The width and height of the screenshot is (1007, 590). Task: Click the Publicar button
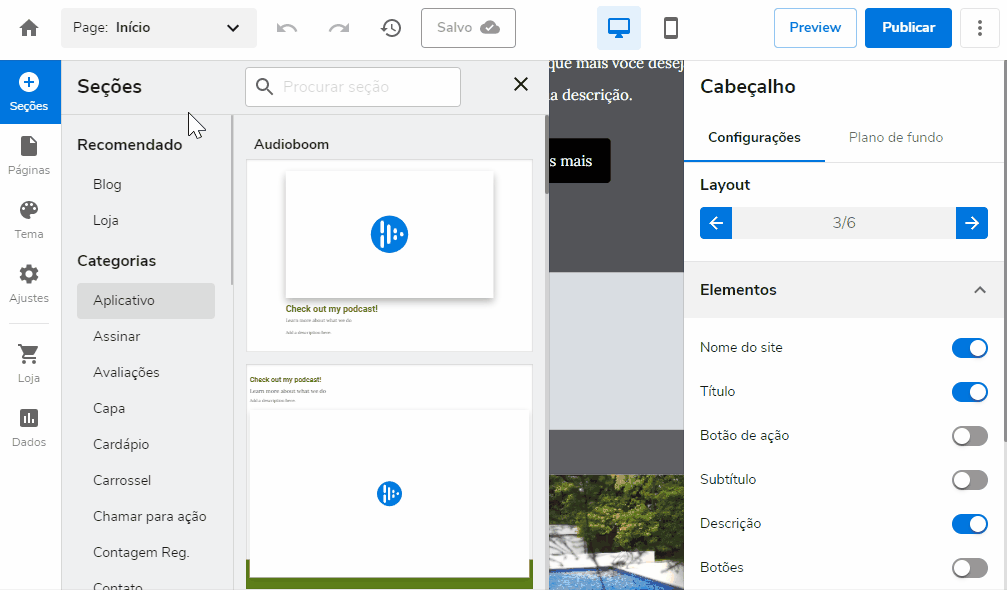coord(908,28)
